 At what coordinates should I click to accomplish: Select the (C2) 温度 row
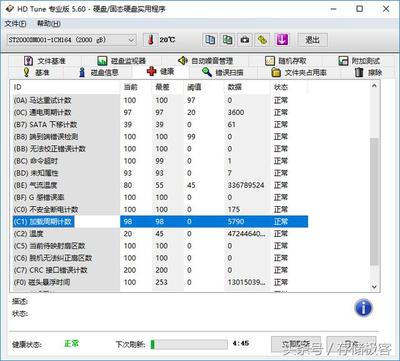159,234
